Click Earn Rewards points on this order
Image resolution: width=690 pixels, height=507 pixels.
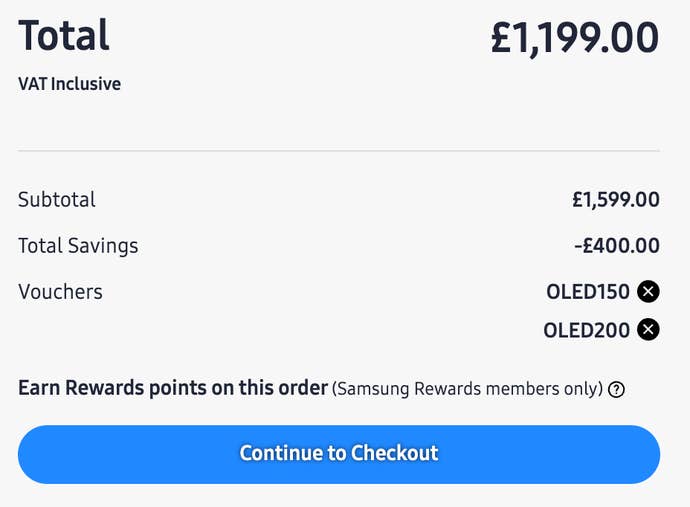(173, 388)
